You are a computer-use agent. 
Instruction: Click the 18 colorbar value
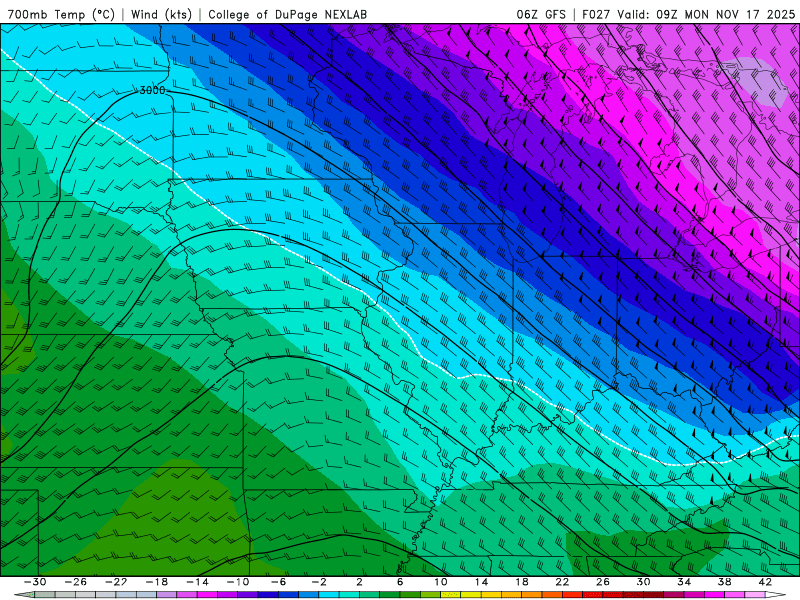[x=521, y=582]
